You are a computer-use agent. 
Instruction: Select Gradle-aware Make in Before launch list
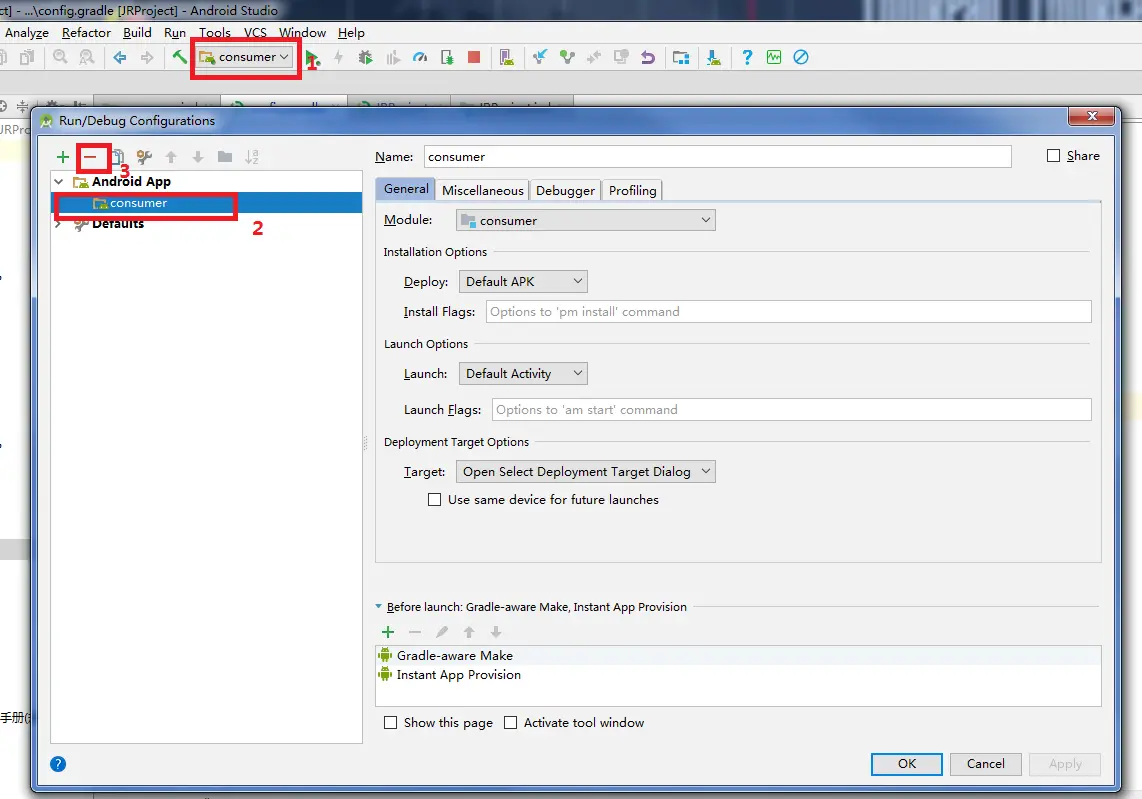[738, 656]
